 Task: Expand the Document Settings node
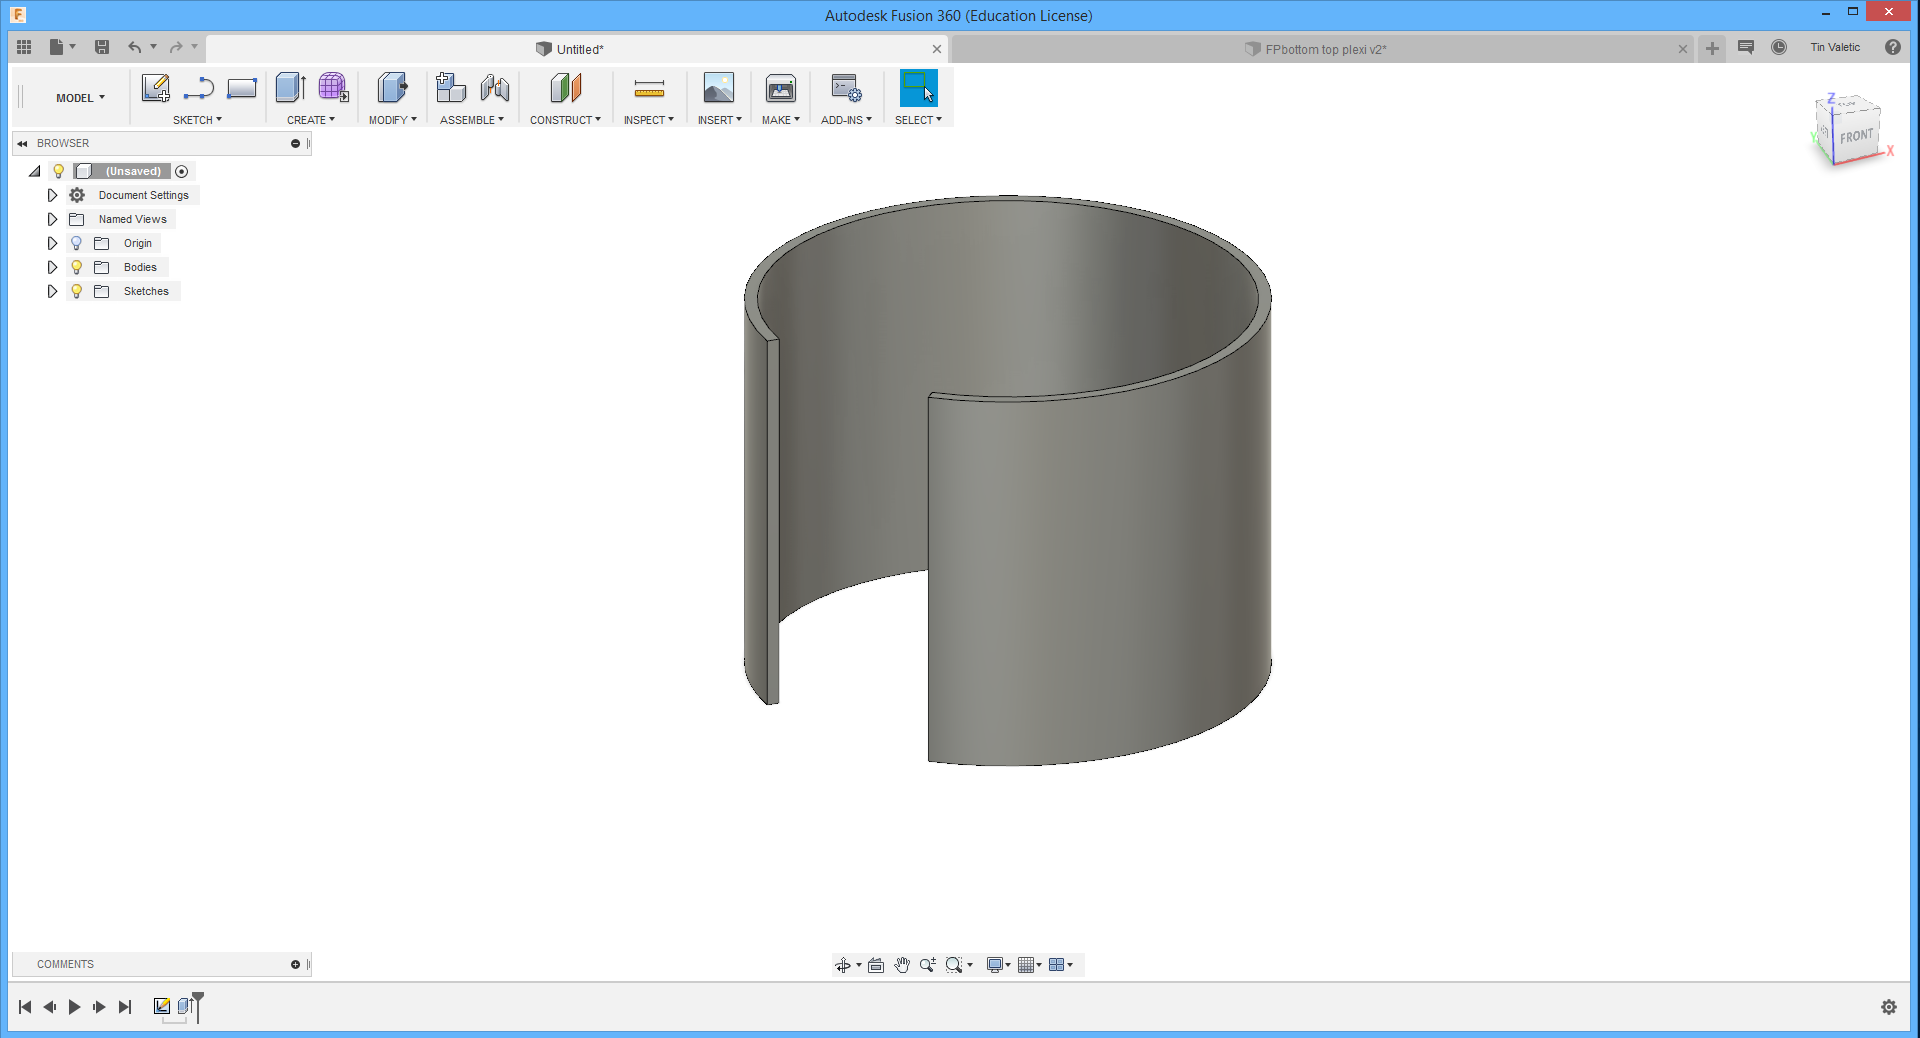tap(52, 195)
